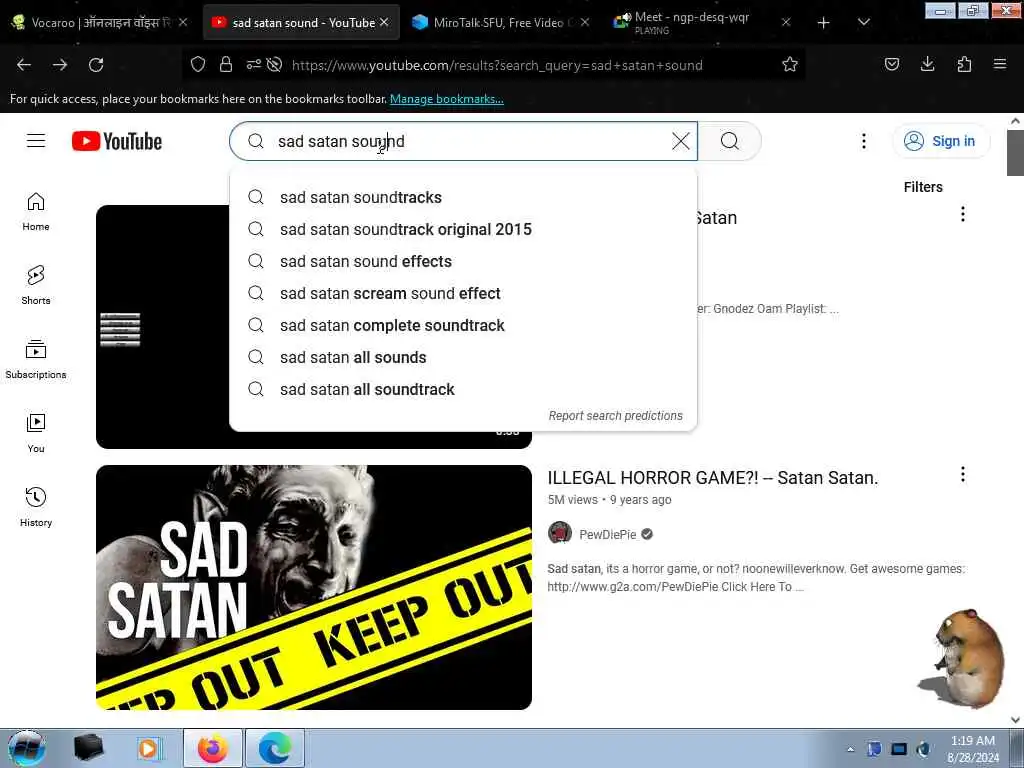Choose suggestion sad satan all sounds
This screenshot has width=1024, height=768.
coord(463,357)
